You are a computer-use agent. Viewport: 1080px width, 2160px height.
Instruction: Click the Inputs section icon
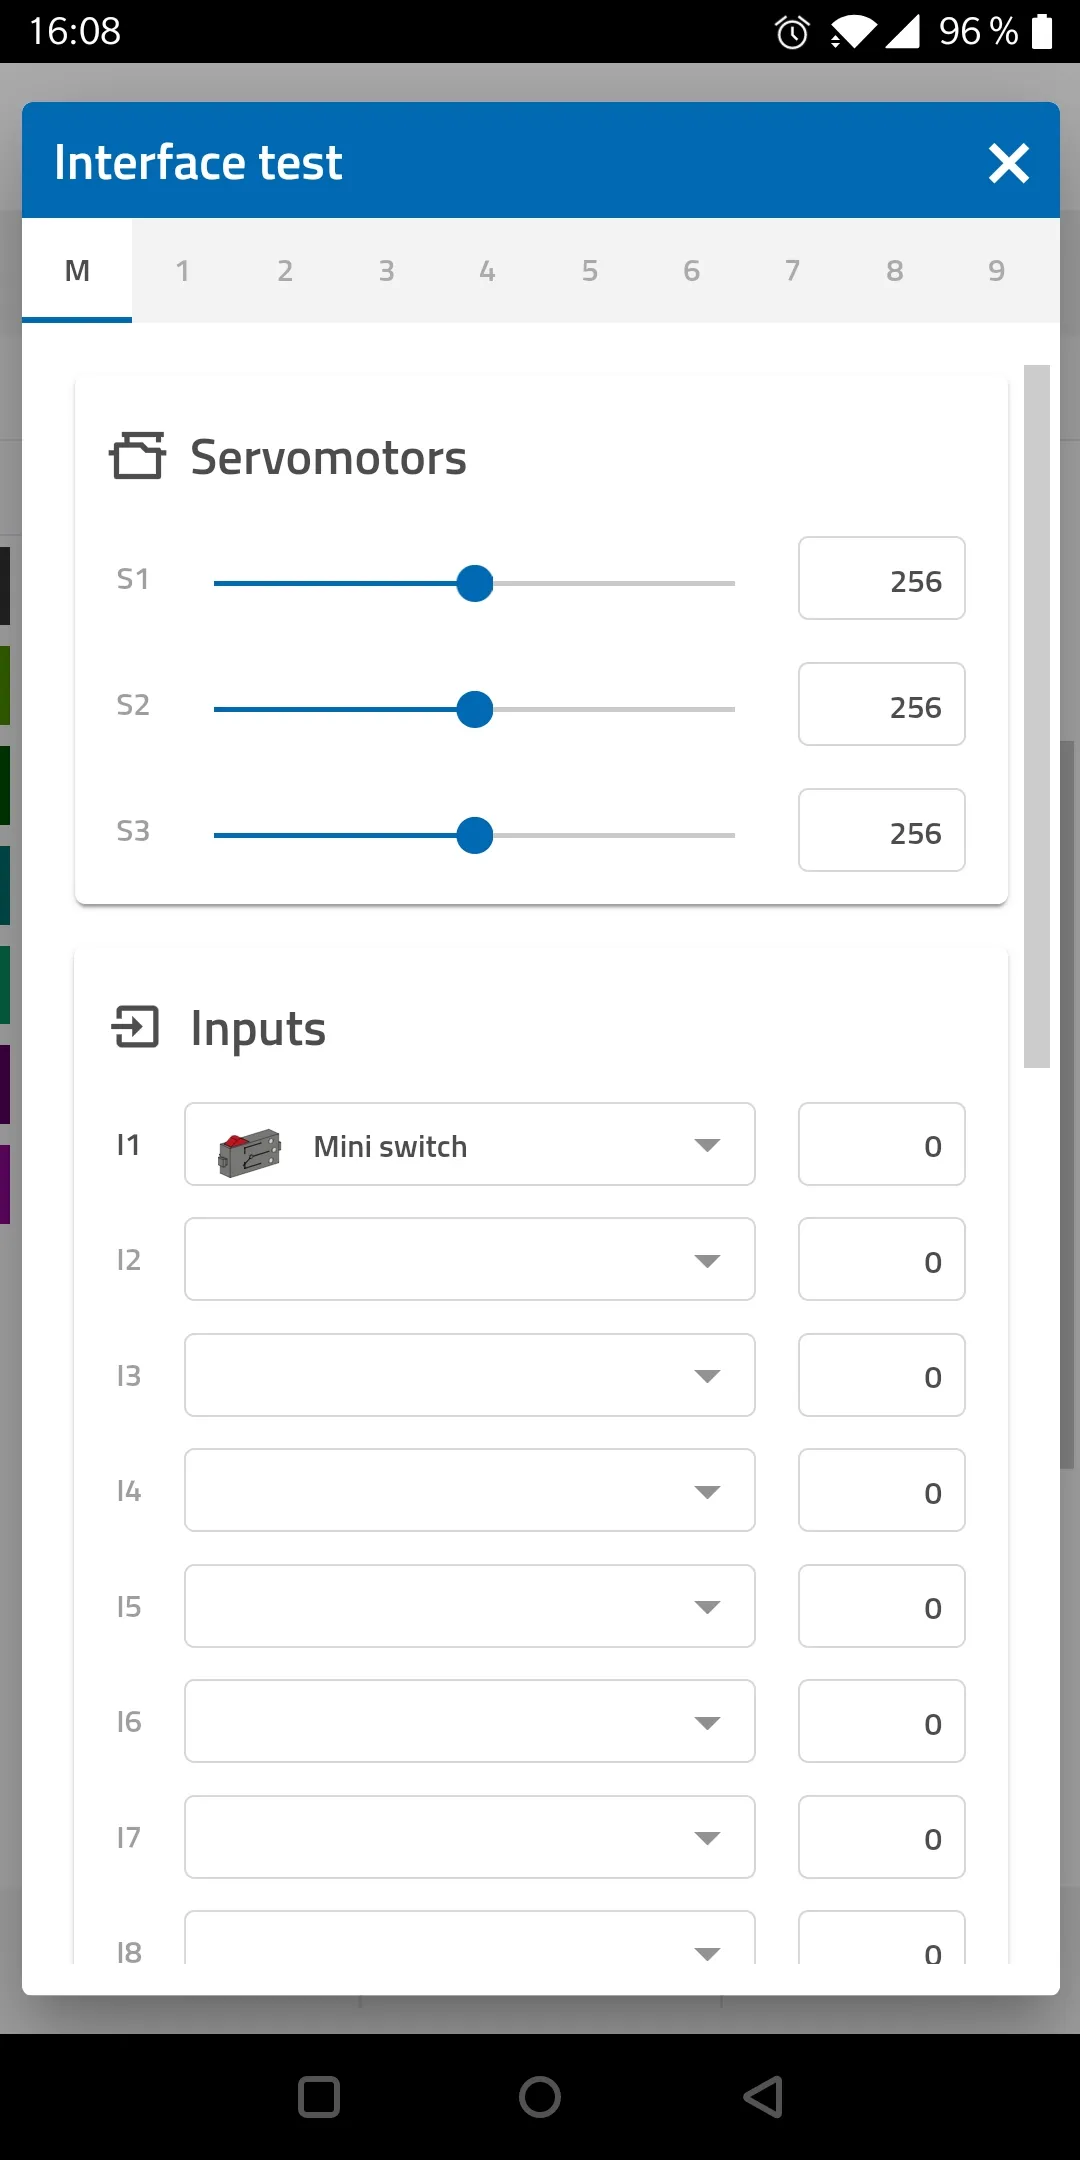coord(135,1027)
